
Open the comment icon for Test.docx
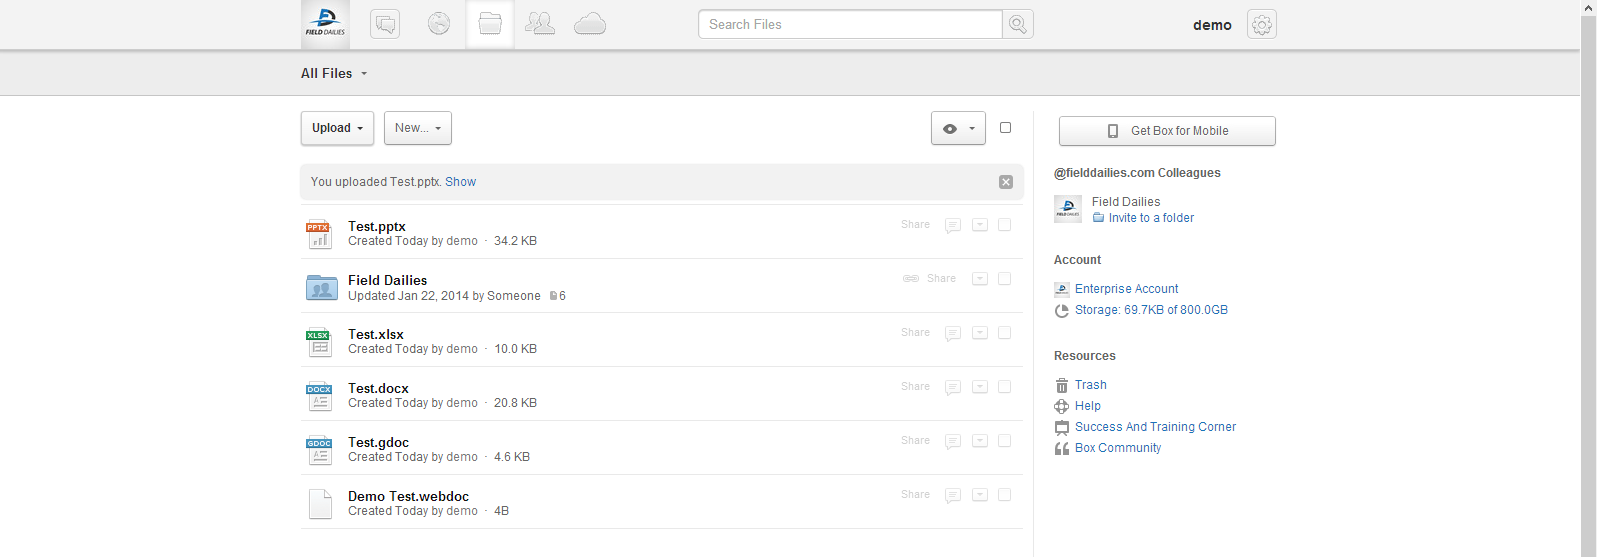[953, 387]
